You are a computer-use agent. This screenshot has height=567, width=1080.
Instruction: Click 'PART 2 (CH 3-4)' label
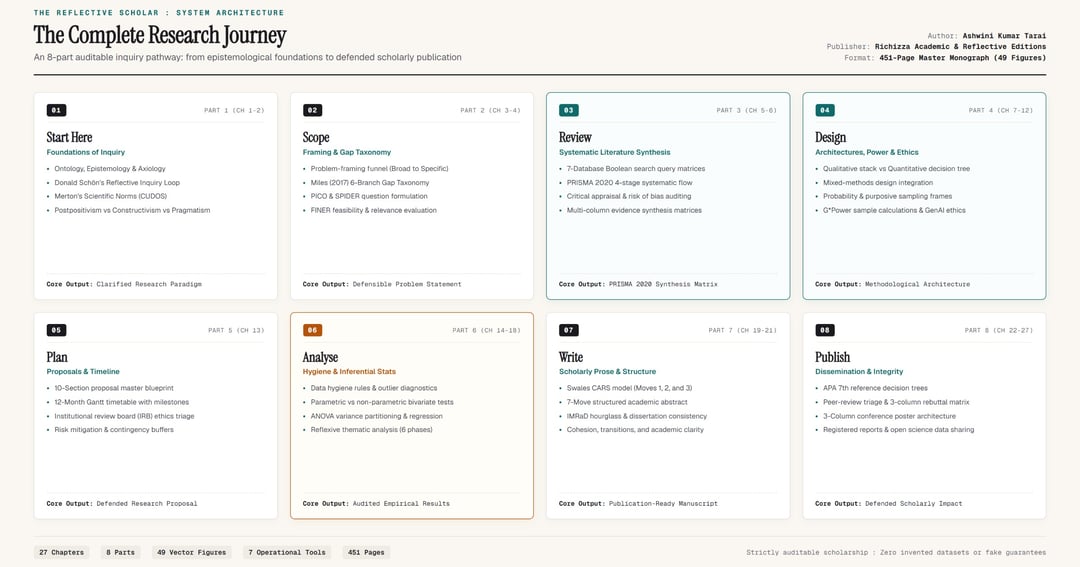(490, 110)
